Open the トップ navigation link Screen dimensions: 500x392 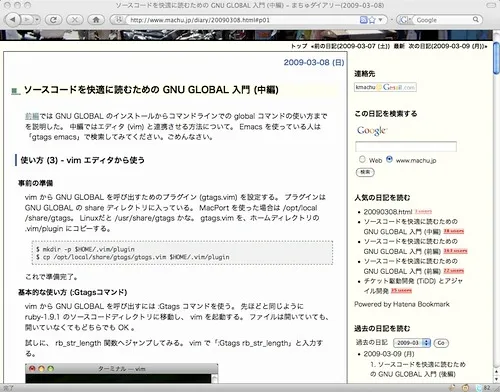coord(299,46)
